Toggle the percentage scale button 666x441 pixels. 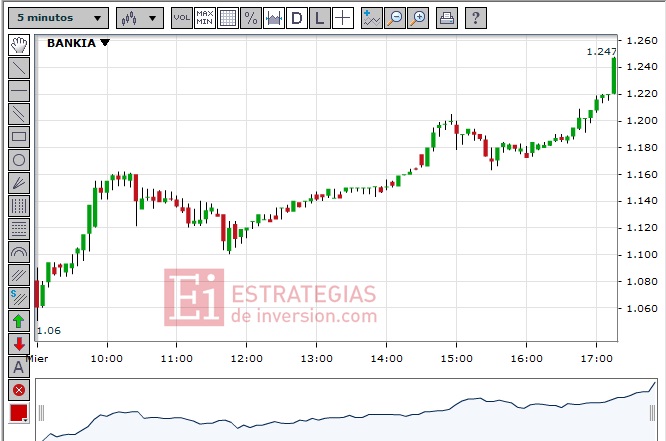click(251, 18)
